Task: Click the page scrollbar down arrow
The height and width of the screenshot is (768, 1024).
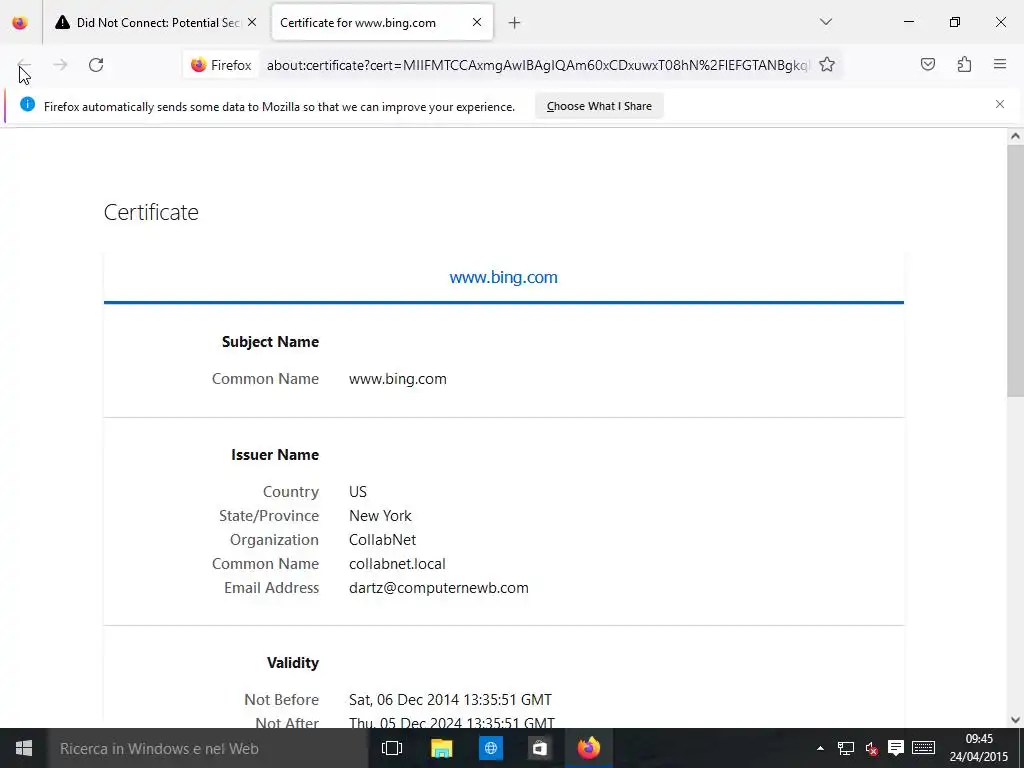Action: click(1015, 720)
